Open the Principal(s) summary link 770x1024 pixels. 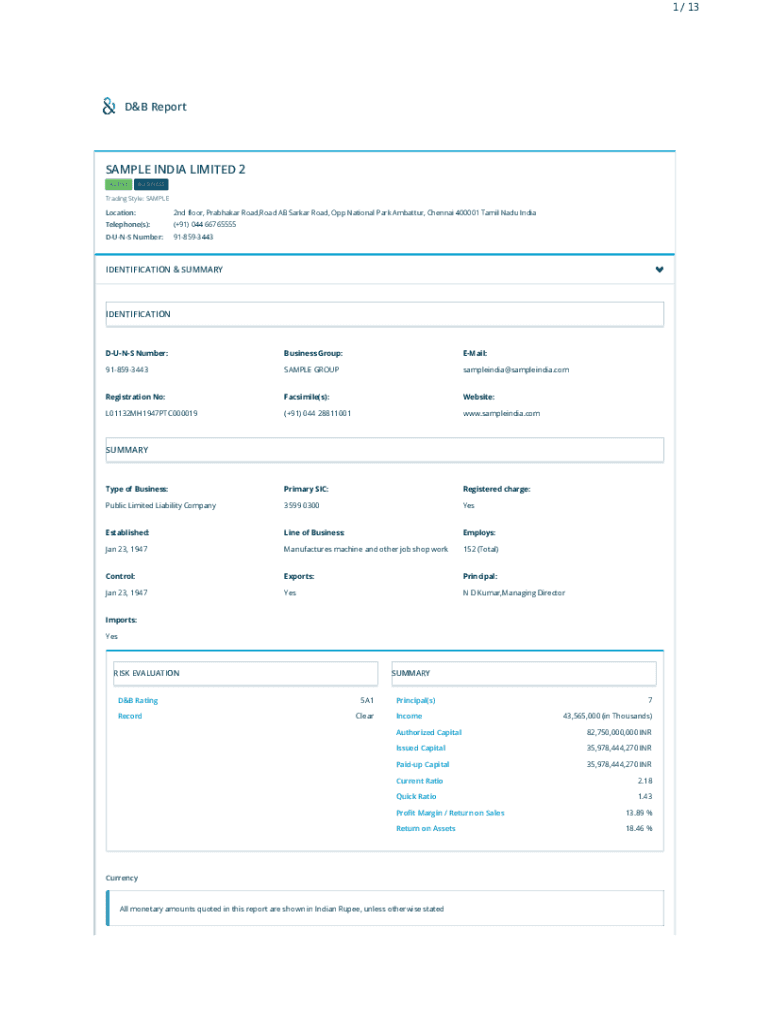point(415,700)
